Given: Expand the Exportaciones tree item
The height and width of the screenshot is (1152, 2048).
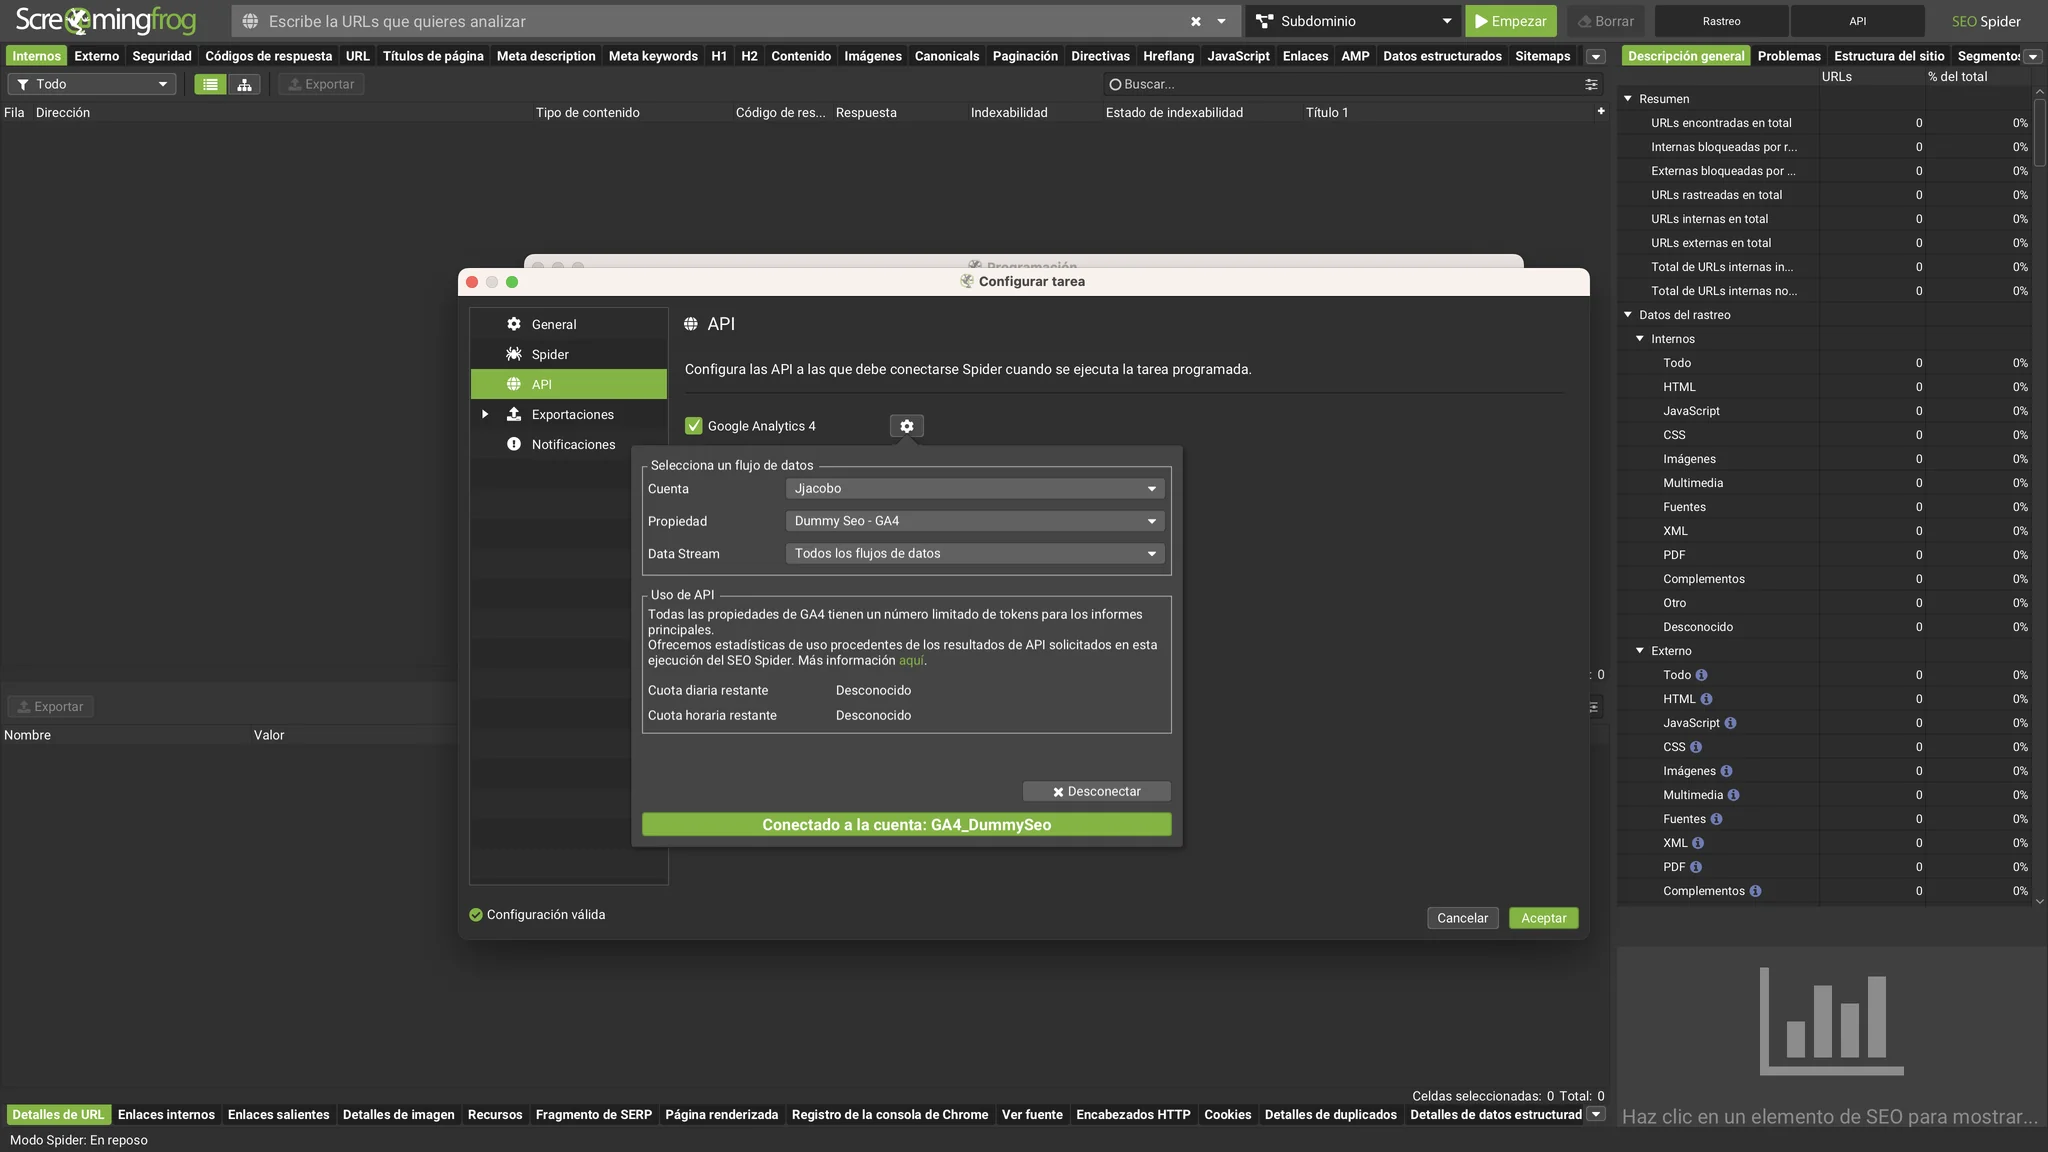Looking at the screenshot, I should click(x=485, y=414).
